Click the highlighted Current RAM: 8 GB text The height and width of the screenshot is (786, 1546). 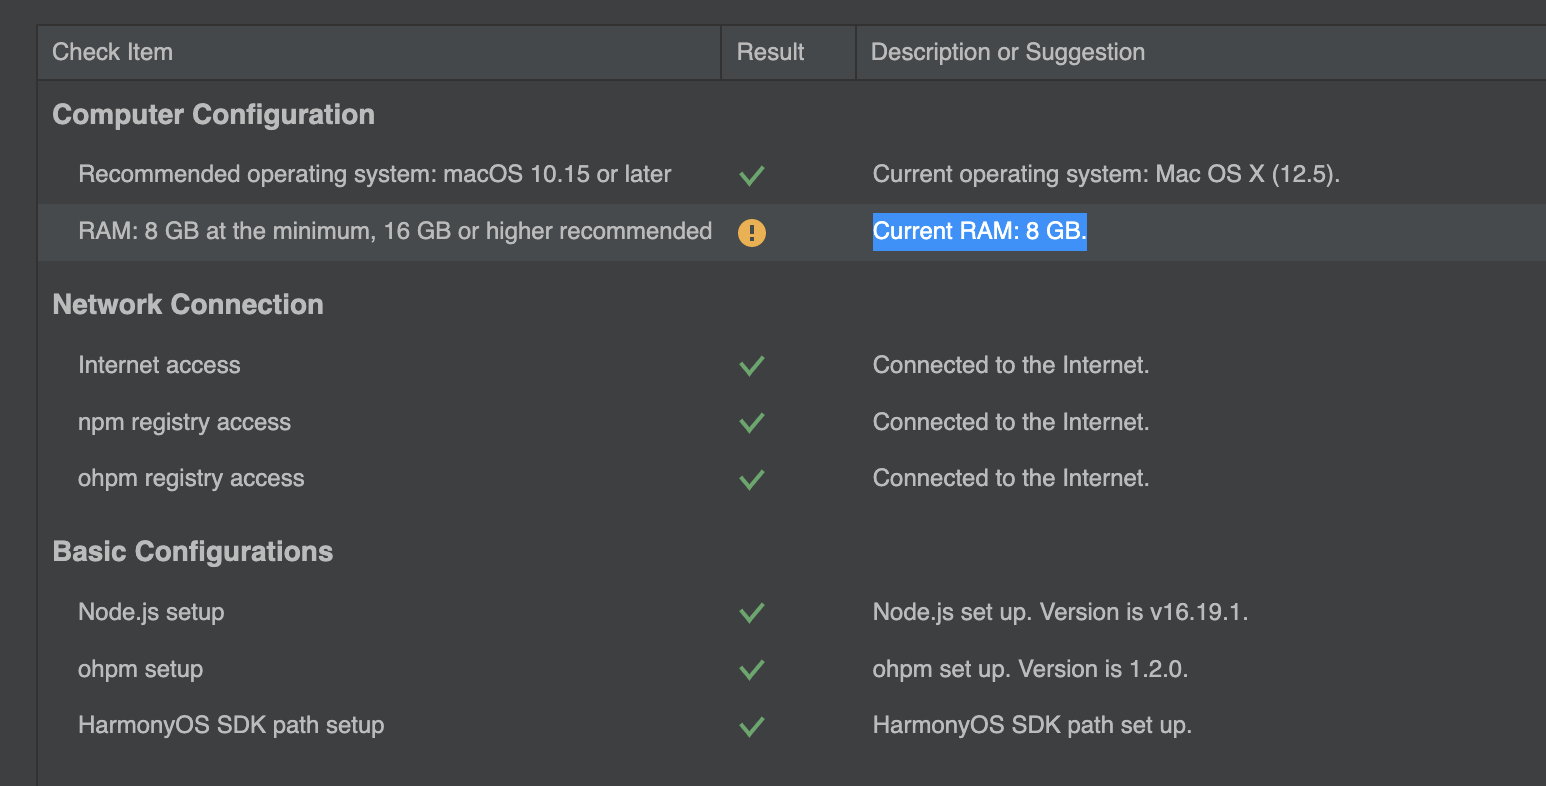coord(979,232)
